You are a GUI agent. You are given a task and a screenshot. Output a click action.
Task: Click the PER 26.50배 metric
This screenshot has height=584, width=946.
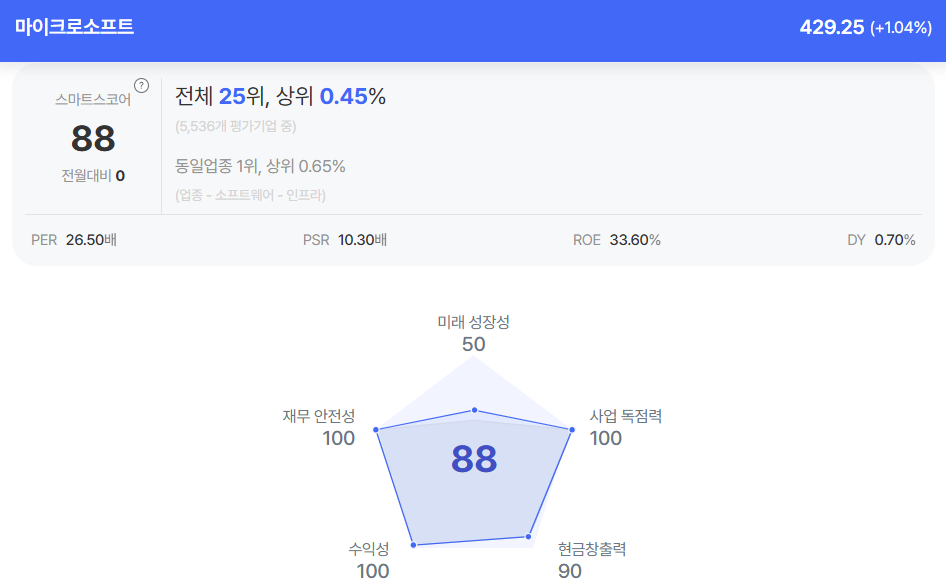(x=74, y=240)
